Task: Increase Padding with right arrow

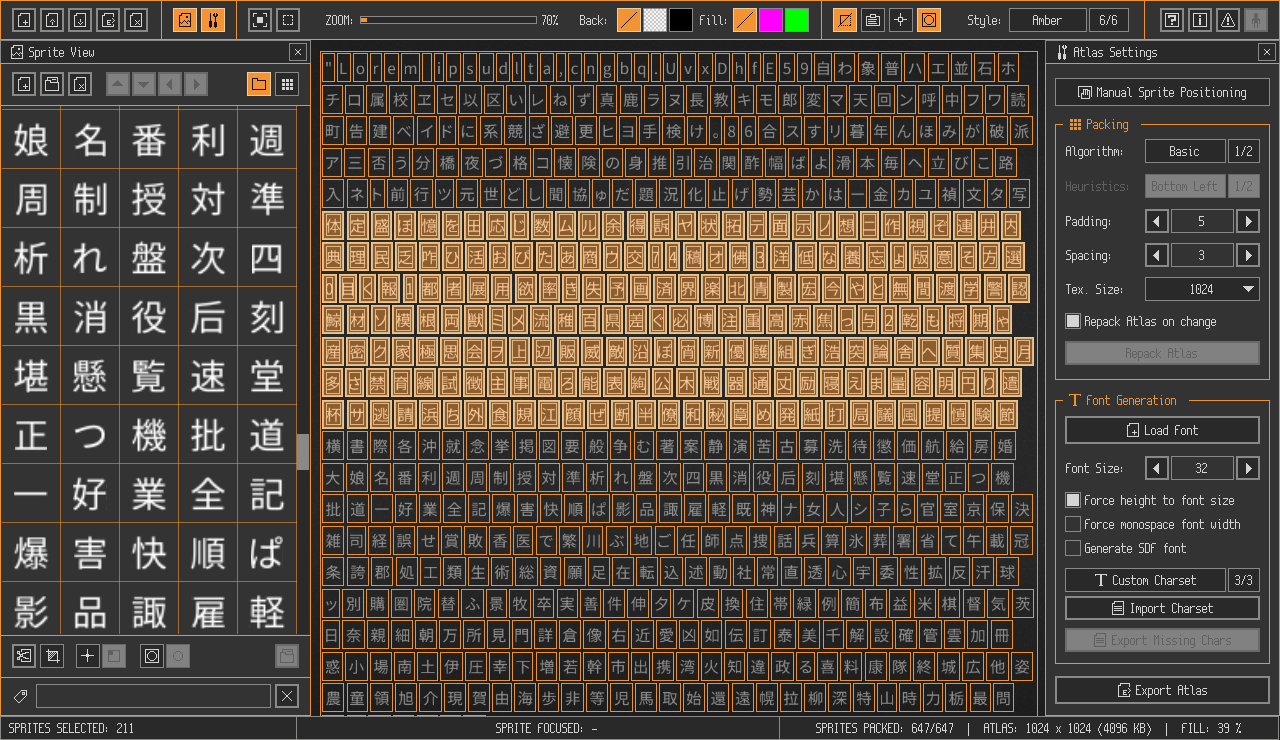Action: 1247,221
